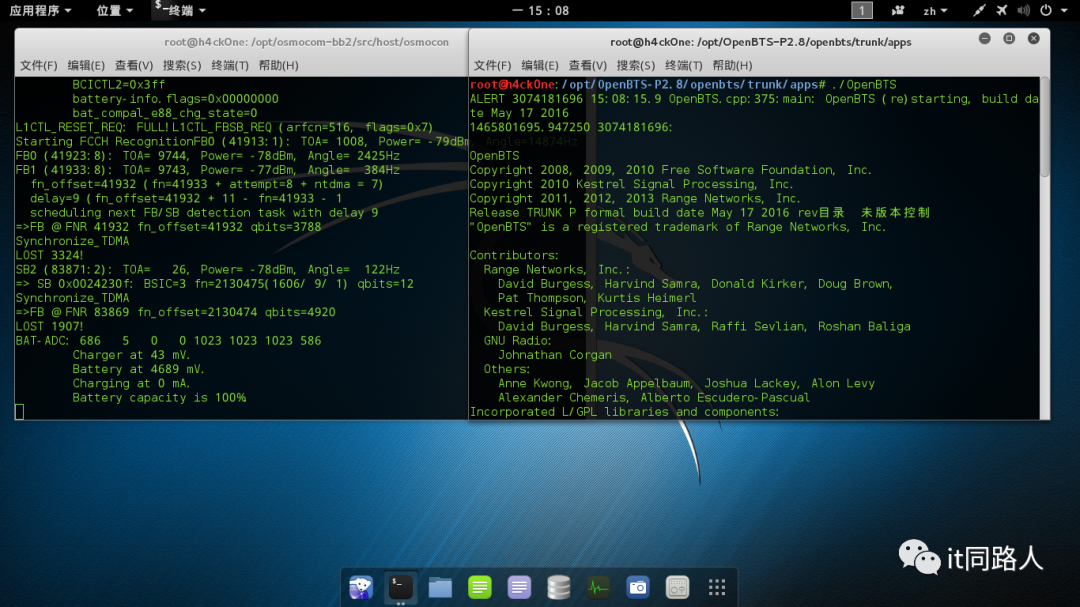Click 'Incorporated L/GPL libraries and components:' line
Screen dimensions: 1080x607
(624, 412)
